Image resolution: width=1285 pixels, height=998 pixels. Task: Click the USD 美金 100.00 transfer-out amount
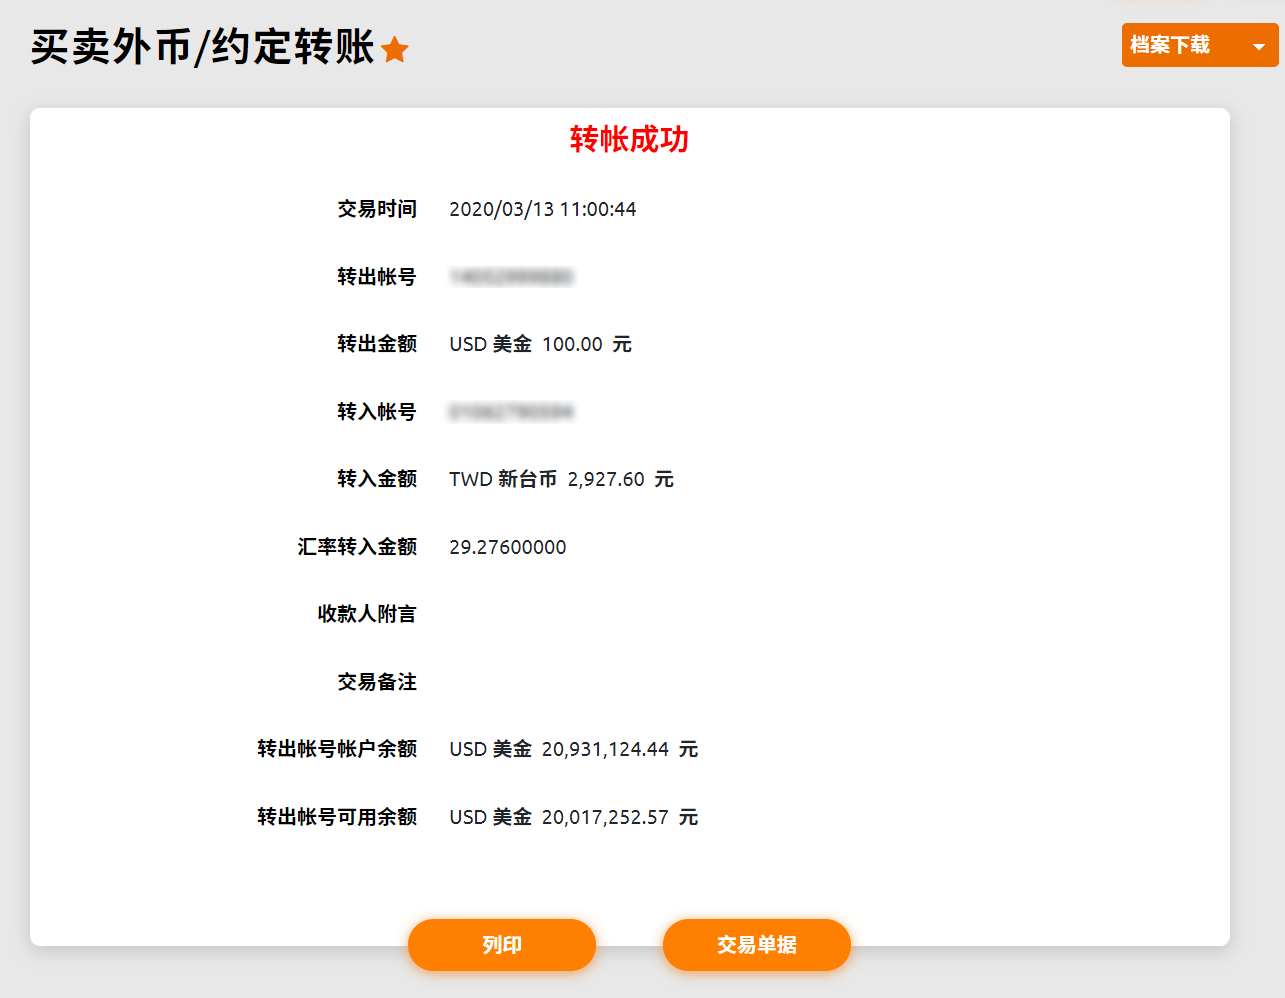pyautogui.click(x=540, y=344)
